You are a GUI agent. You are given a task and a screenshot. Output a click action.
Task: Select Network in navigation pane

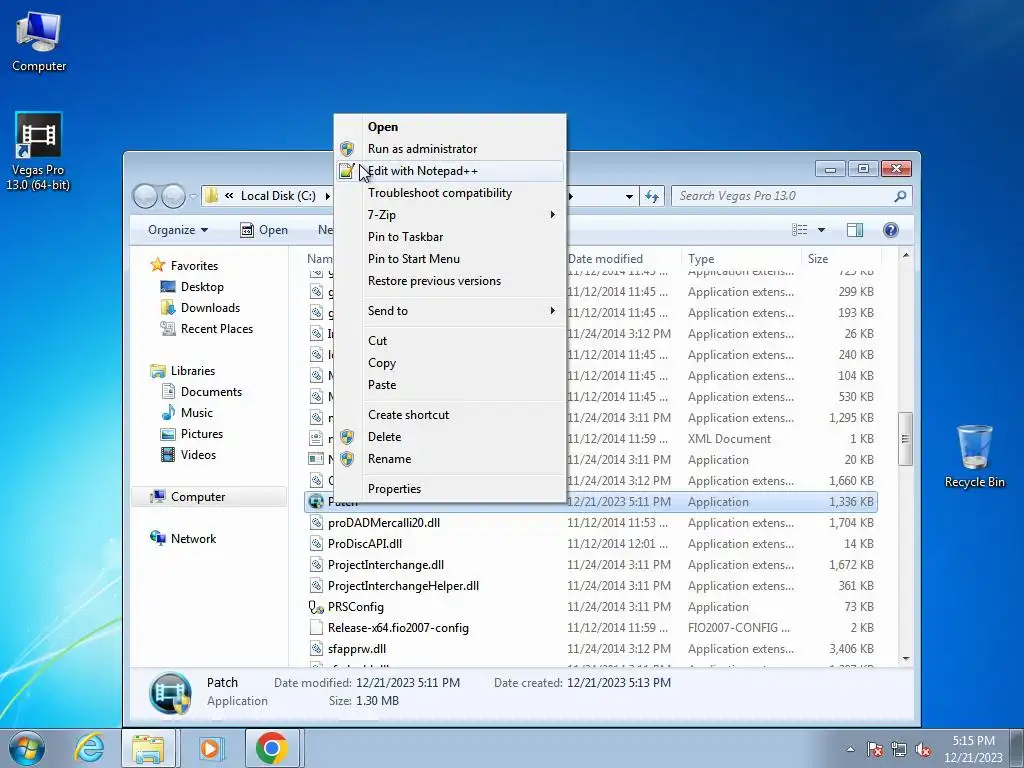[x=193, y=539]
